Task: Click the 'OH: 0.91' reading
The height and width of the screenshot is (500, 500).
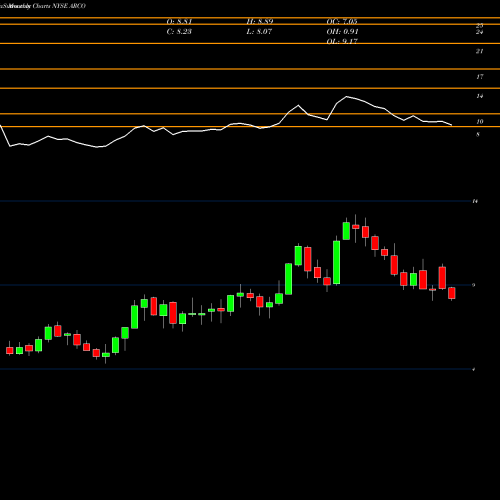Action: point(342,32)
